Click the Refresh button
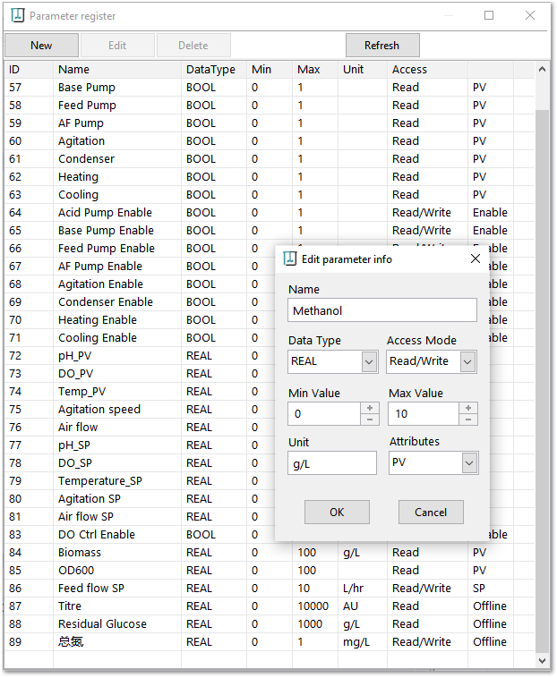The width and height of the screenshot is (557, 678). point(382,45)
